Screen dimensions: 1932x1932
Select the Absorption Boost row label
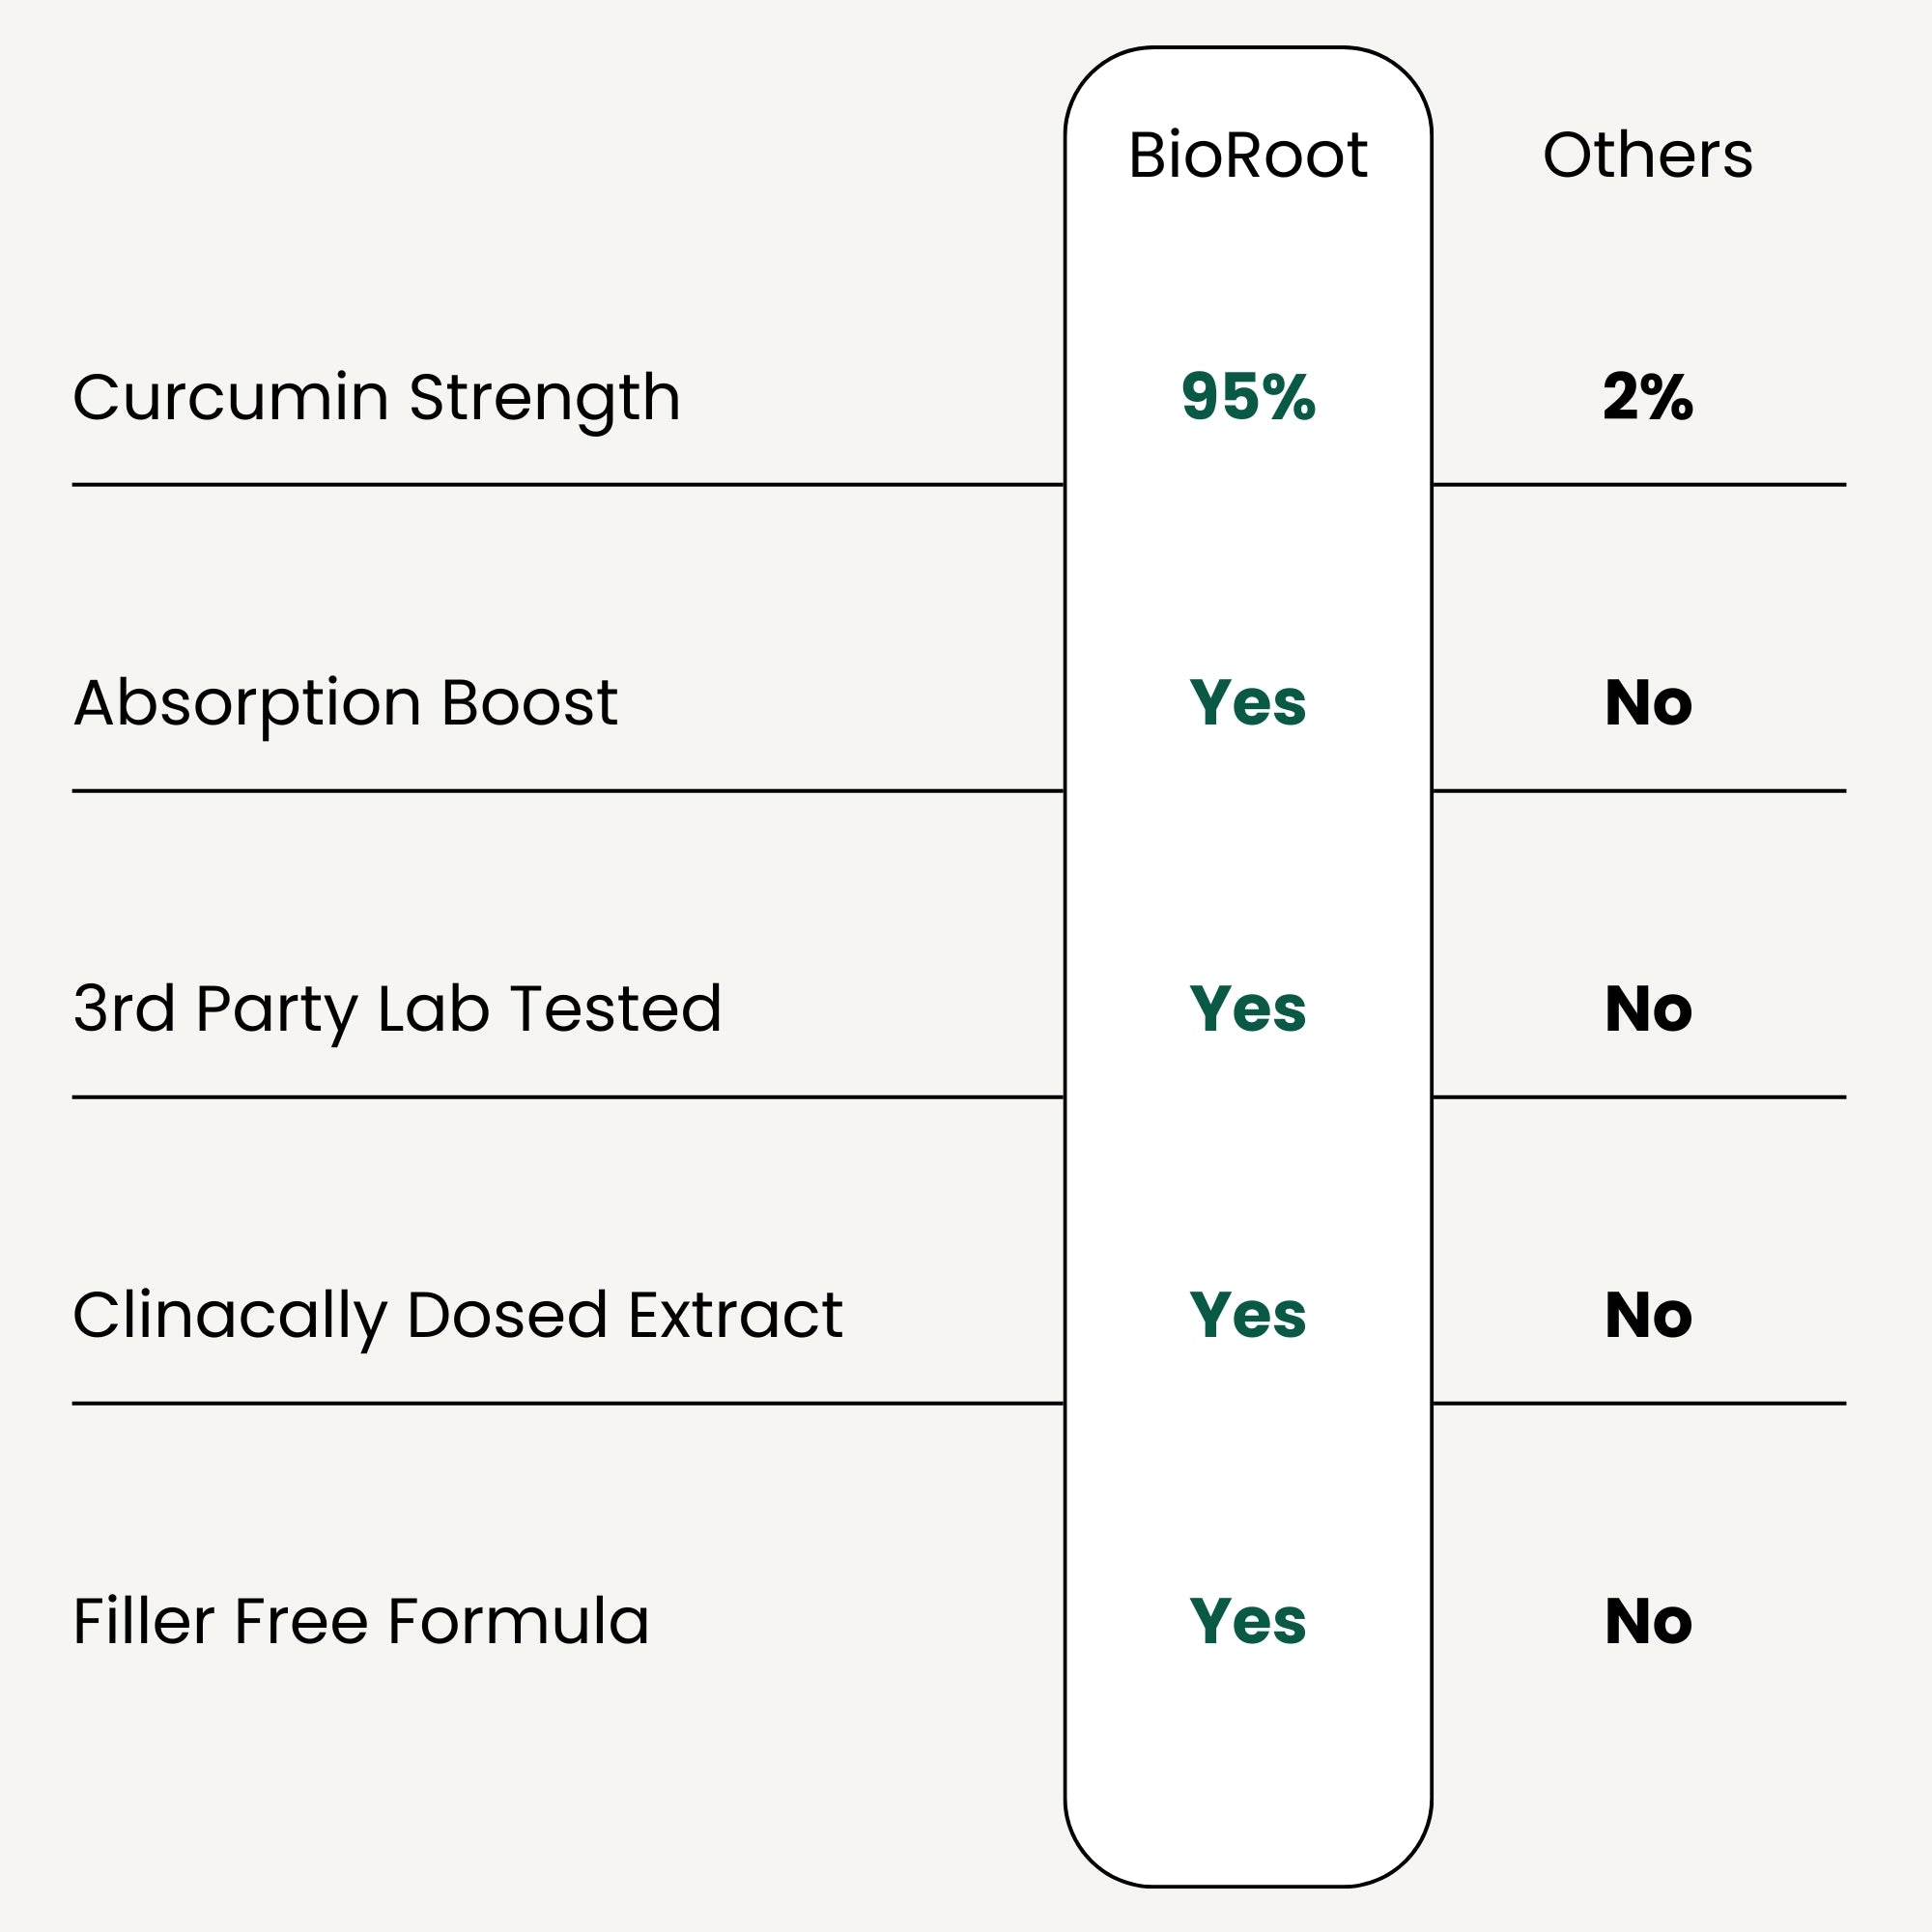tap(345, 703)
